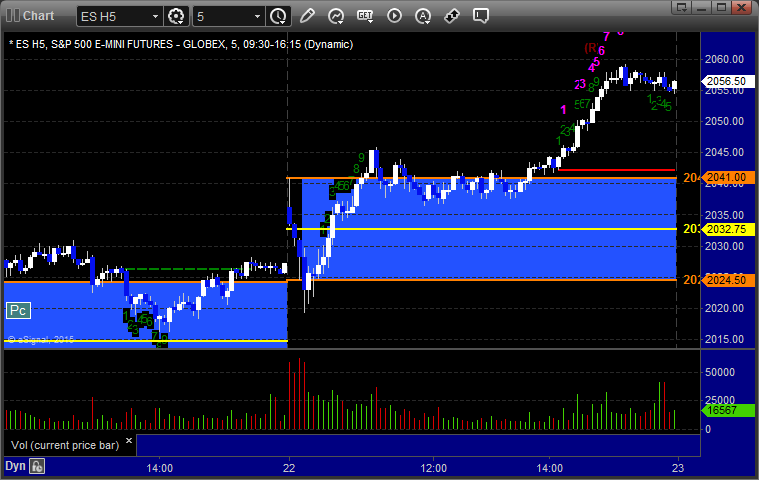Image resolution: width=759 pixels, height=480 pixels.
Task: Open the symbol settings gear menu
Action: [x=176, y=16]
